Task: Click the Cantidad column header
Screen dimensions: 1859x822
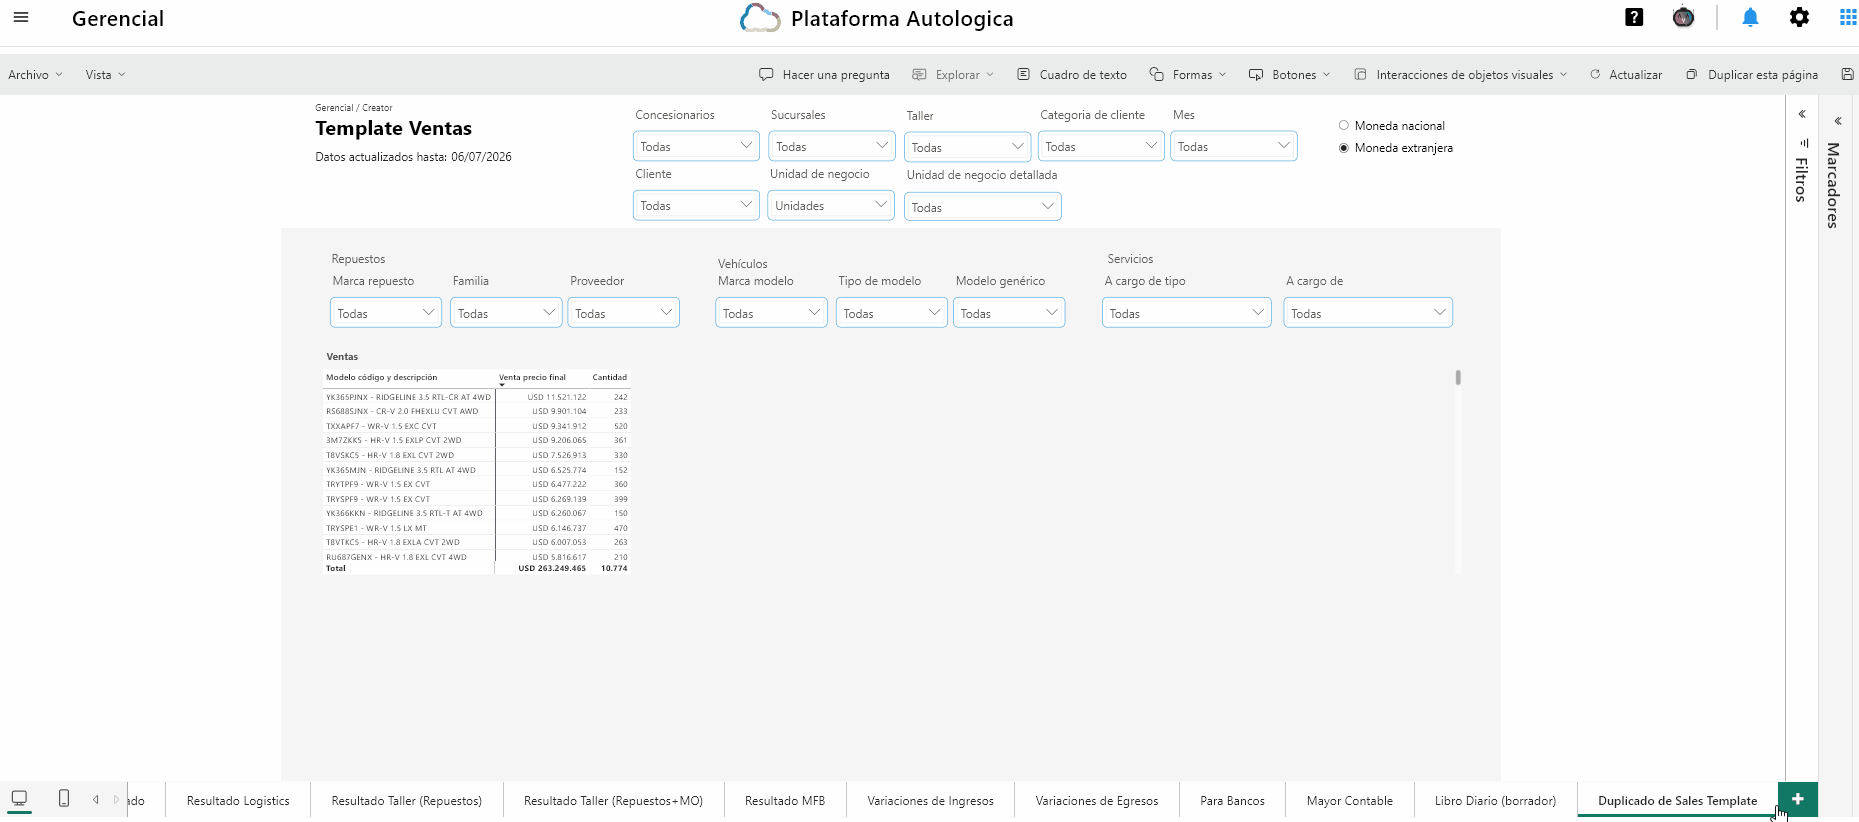Action: pos(609,377)
